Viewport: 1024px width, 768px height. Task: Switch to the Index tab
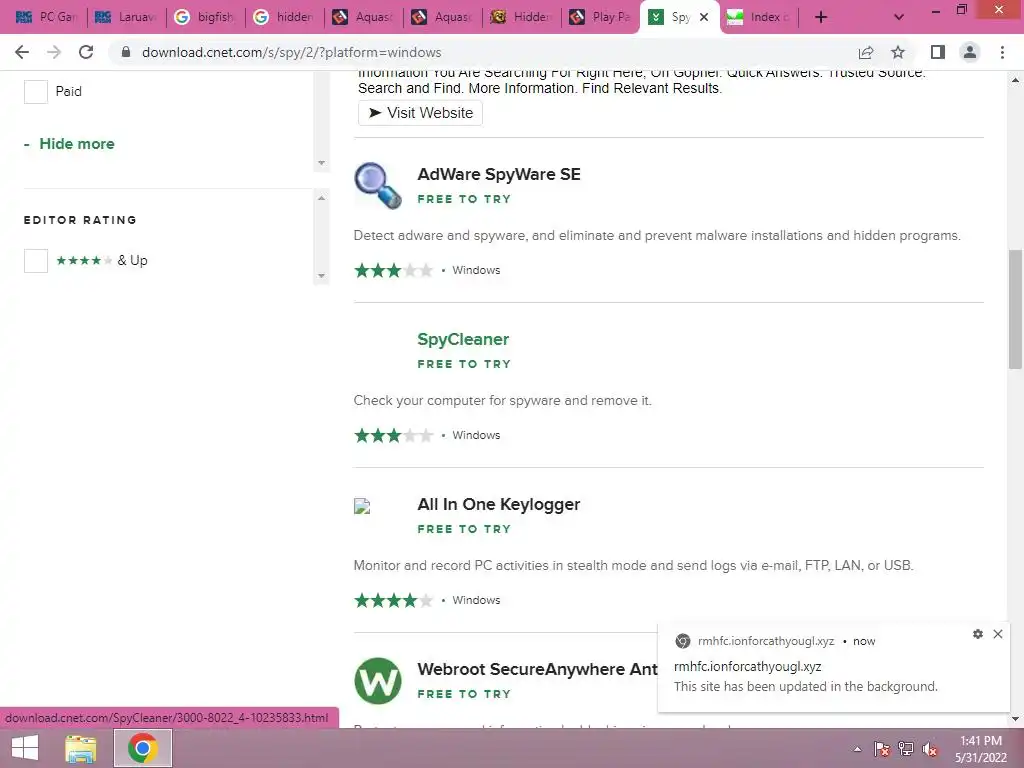click(x=758, y=17)
